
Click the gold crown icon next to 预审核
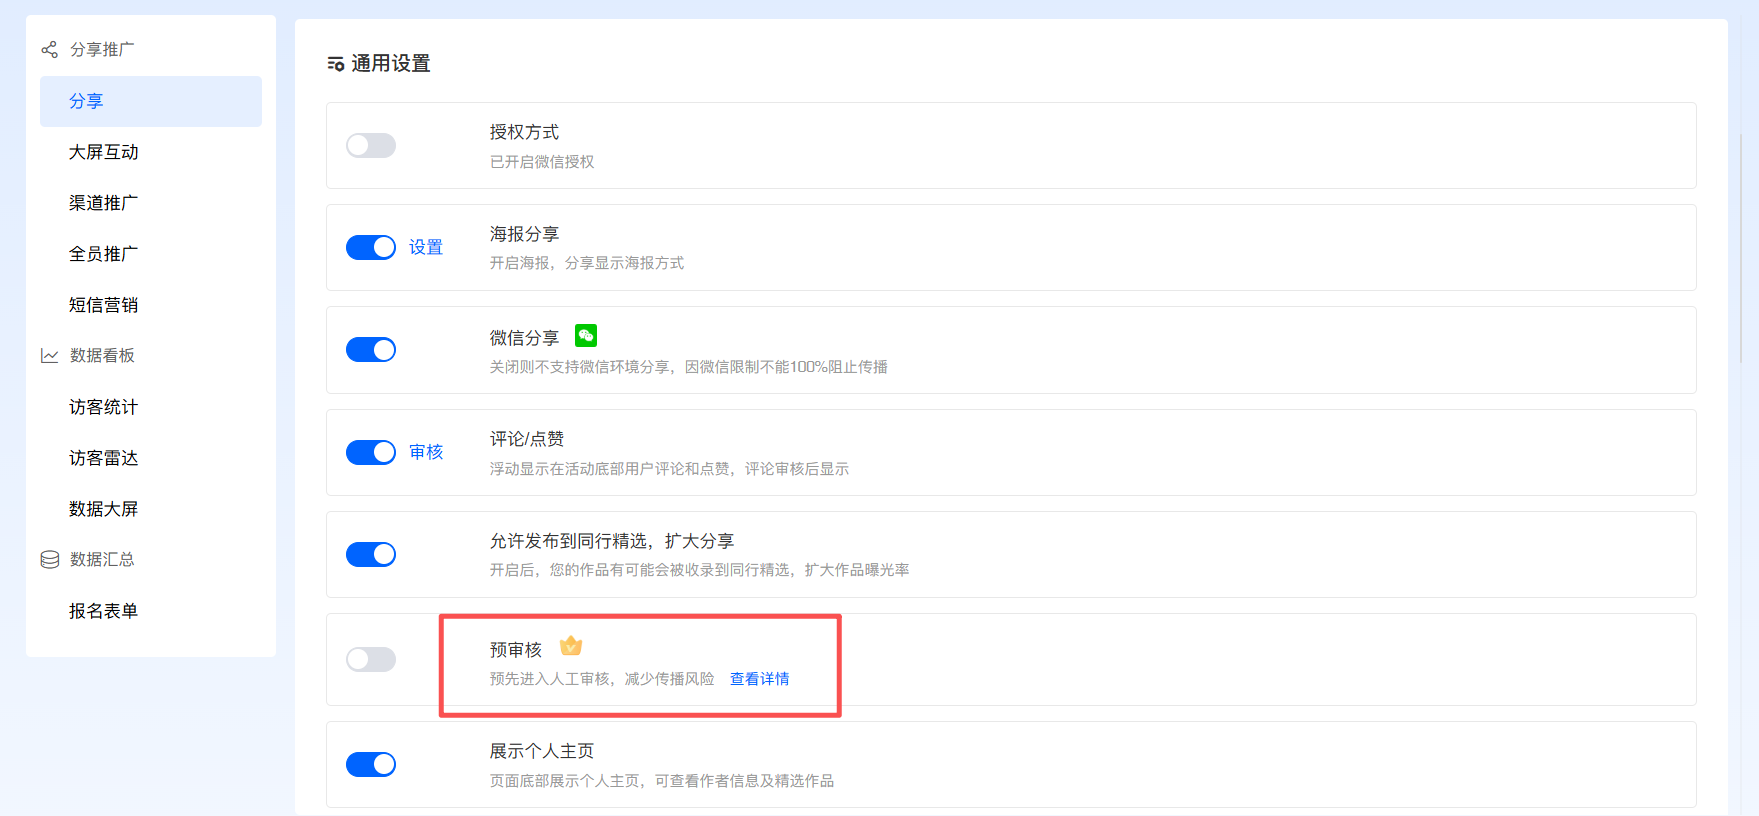pyautogui.click(x=571, y=646)
